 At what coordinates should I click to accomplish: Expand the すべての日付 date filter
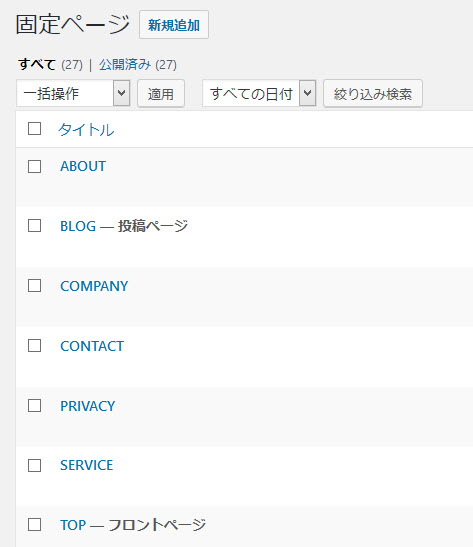(259, 93)
